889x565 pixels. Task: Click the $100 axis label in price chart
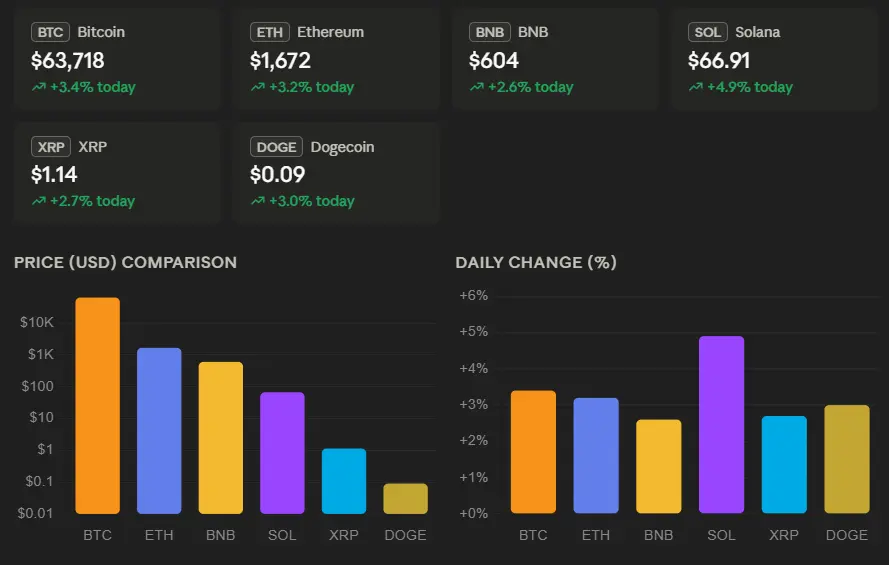click(x=37, y=386)
